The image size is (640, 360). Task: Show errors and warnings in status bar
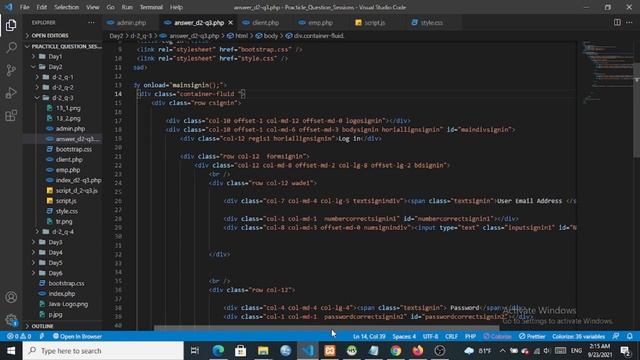point(19,336)
